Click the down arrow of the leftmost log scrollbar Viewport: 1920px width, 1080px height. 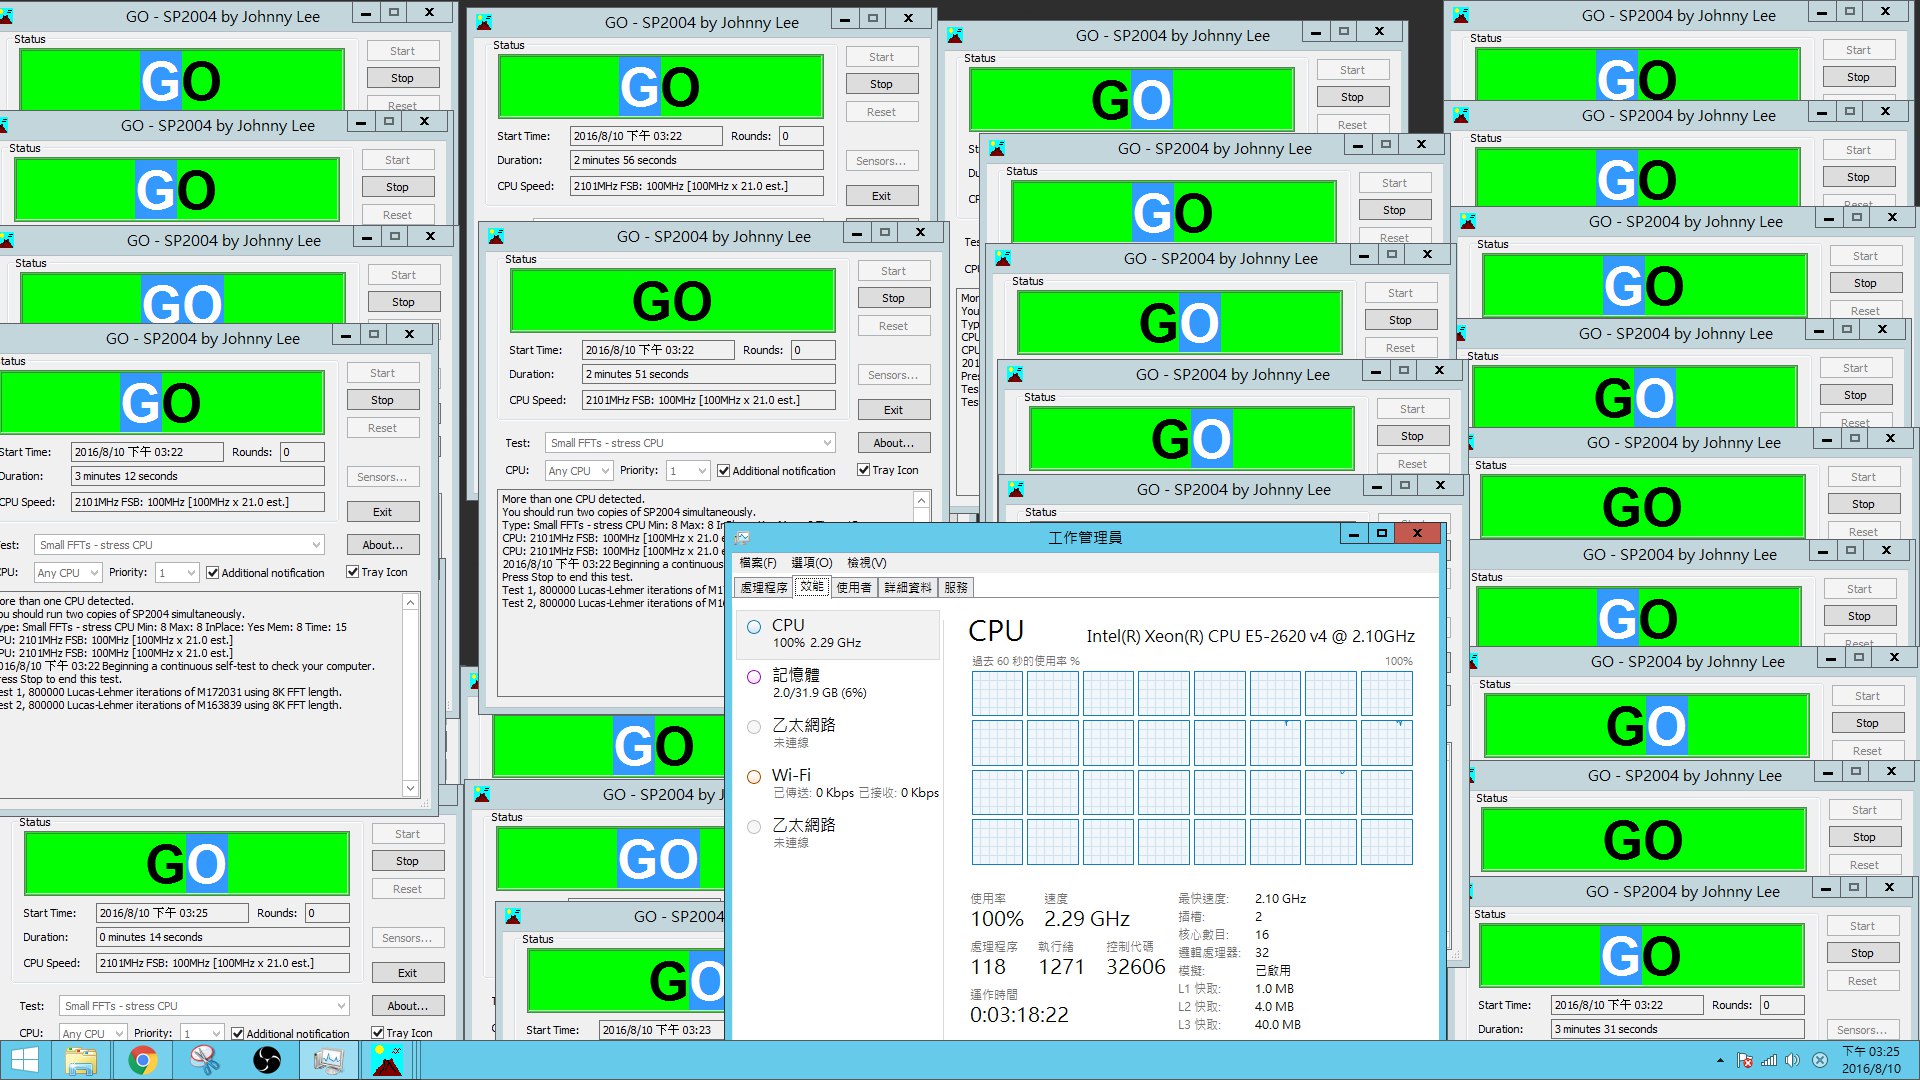(410, 788)
